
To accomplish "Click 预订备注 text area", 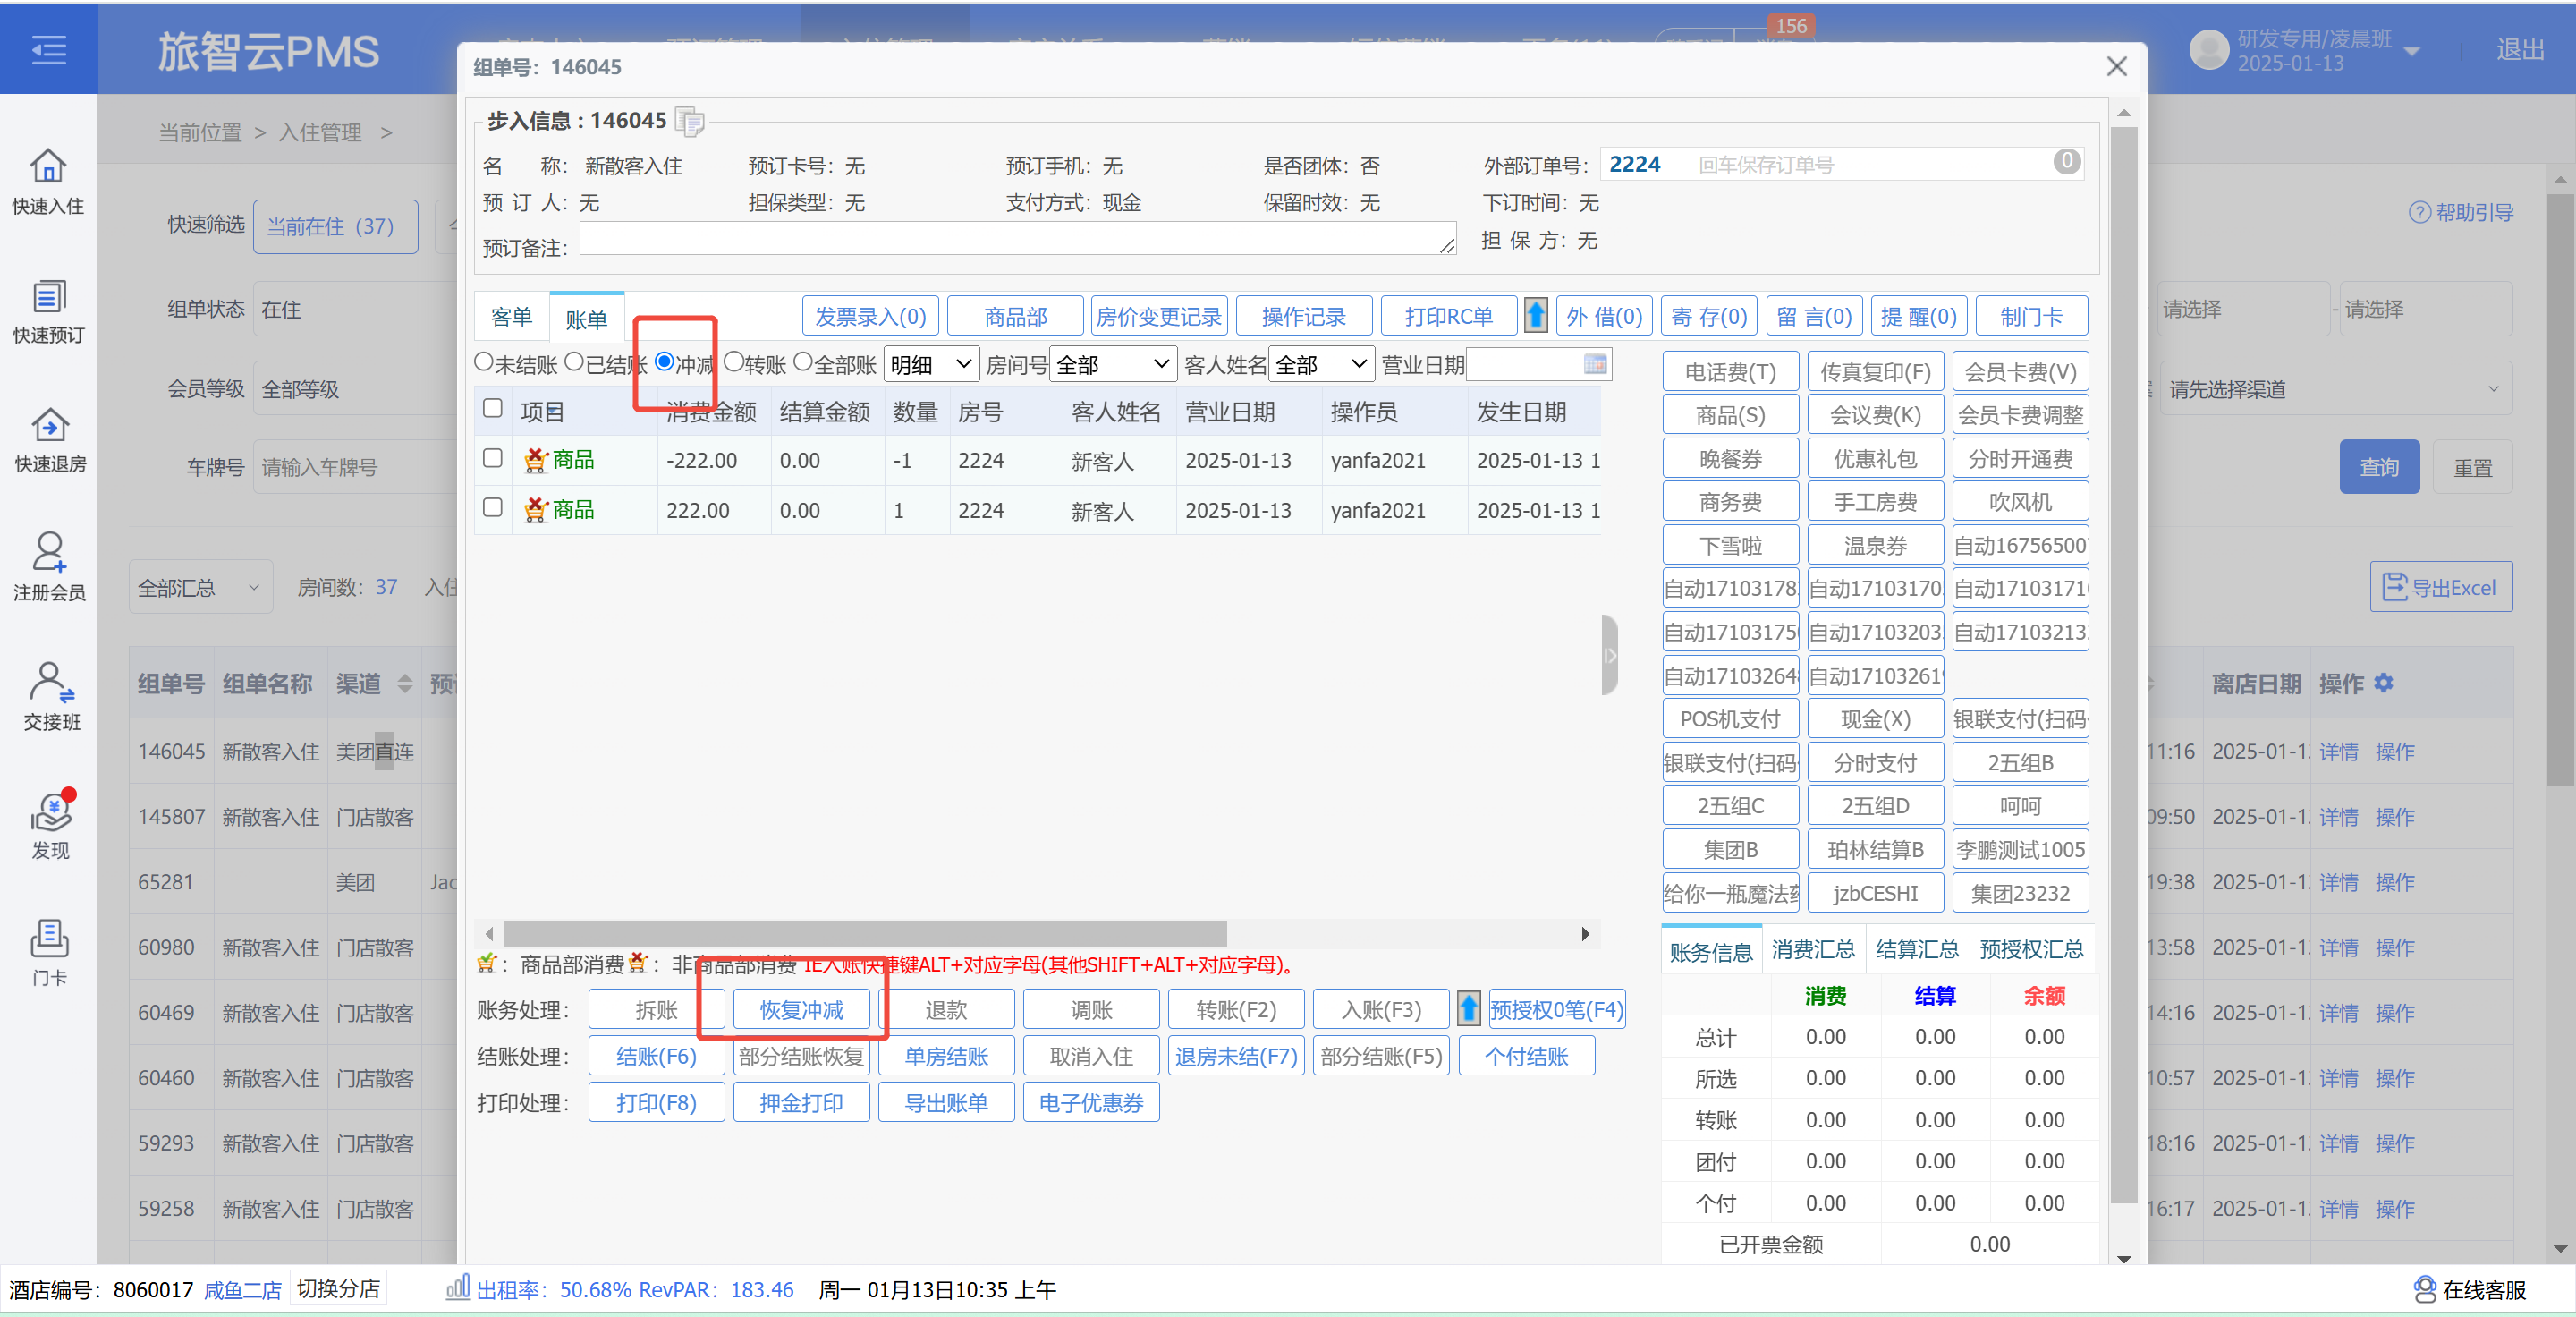I will click(x=1017, y=238).
